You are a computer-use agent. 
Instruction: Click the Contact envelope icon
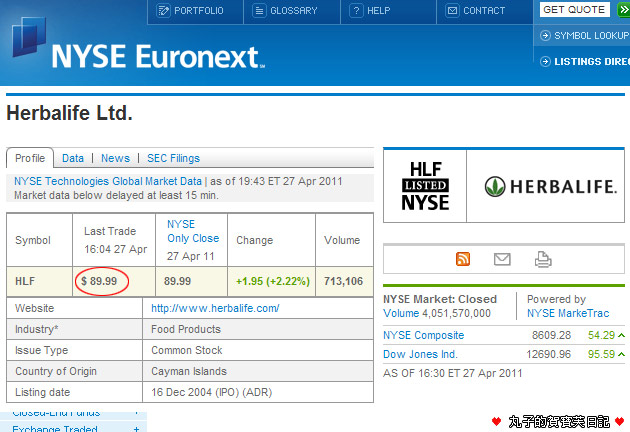pyautogui.click(x=452, y=10)
